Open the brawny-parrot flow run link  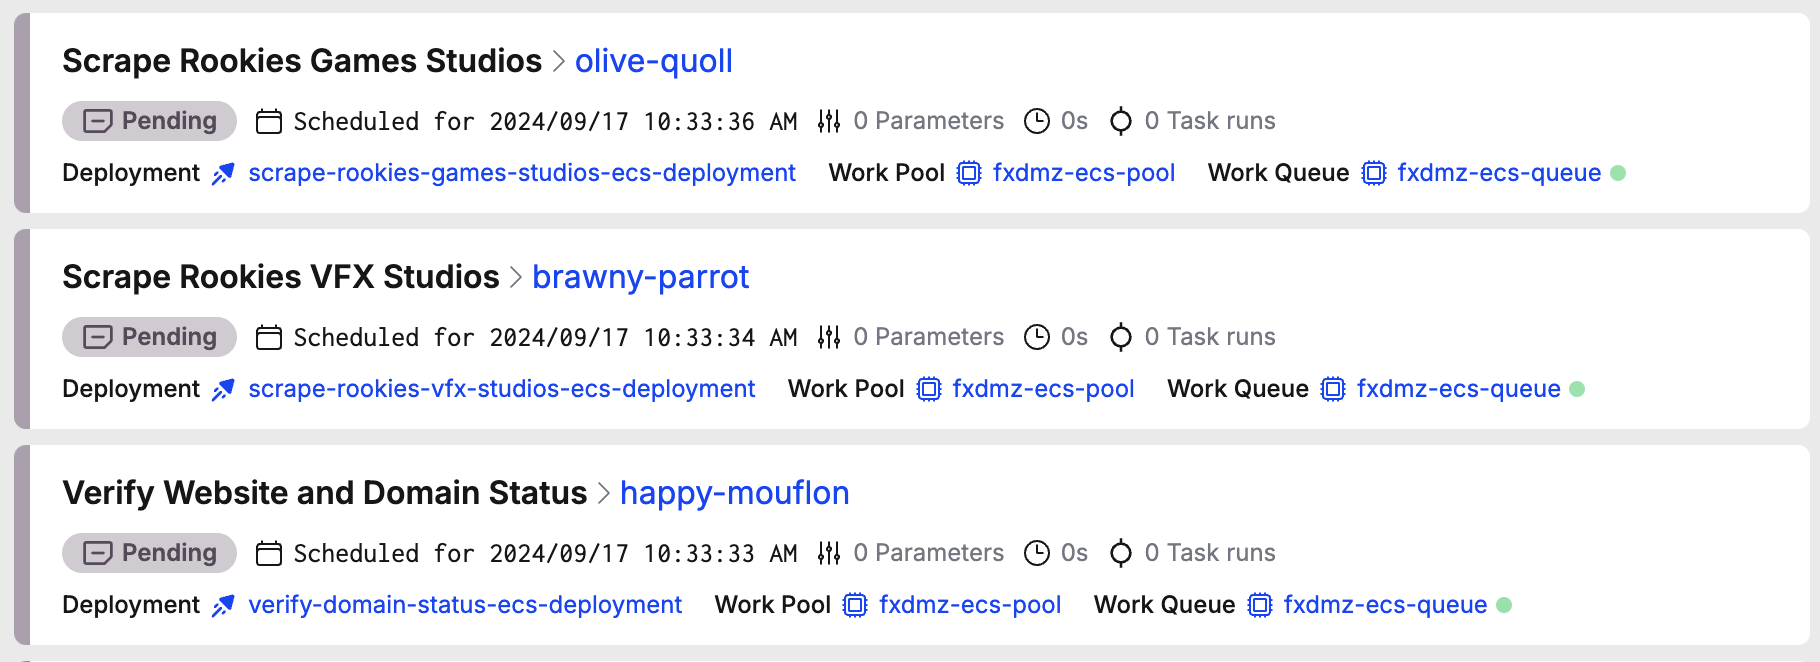coord(640,277)
